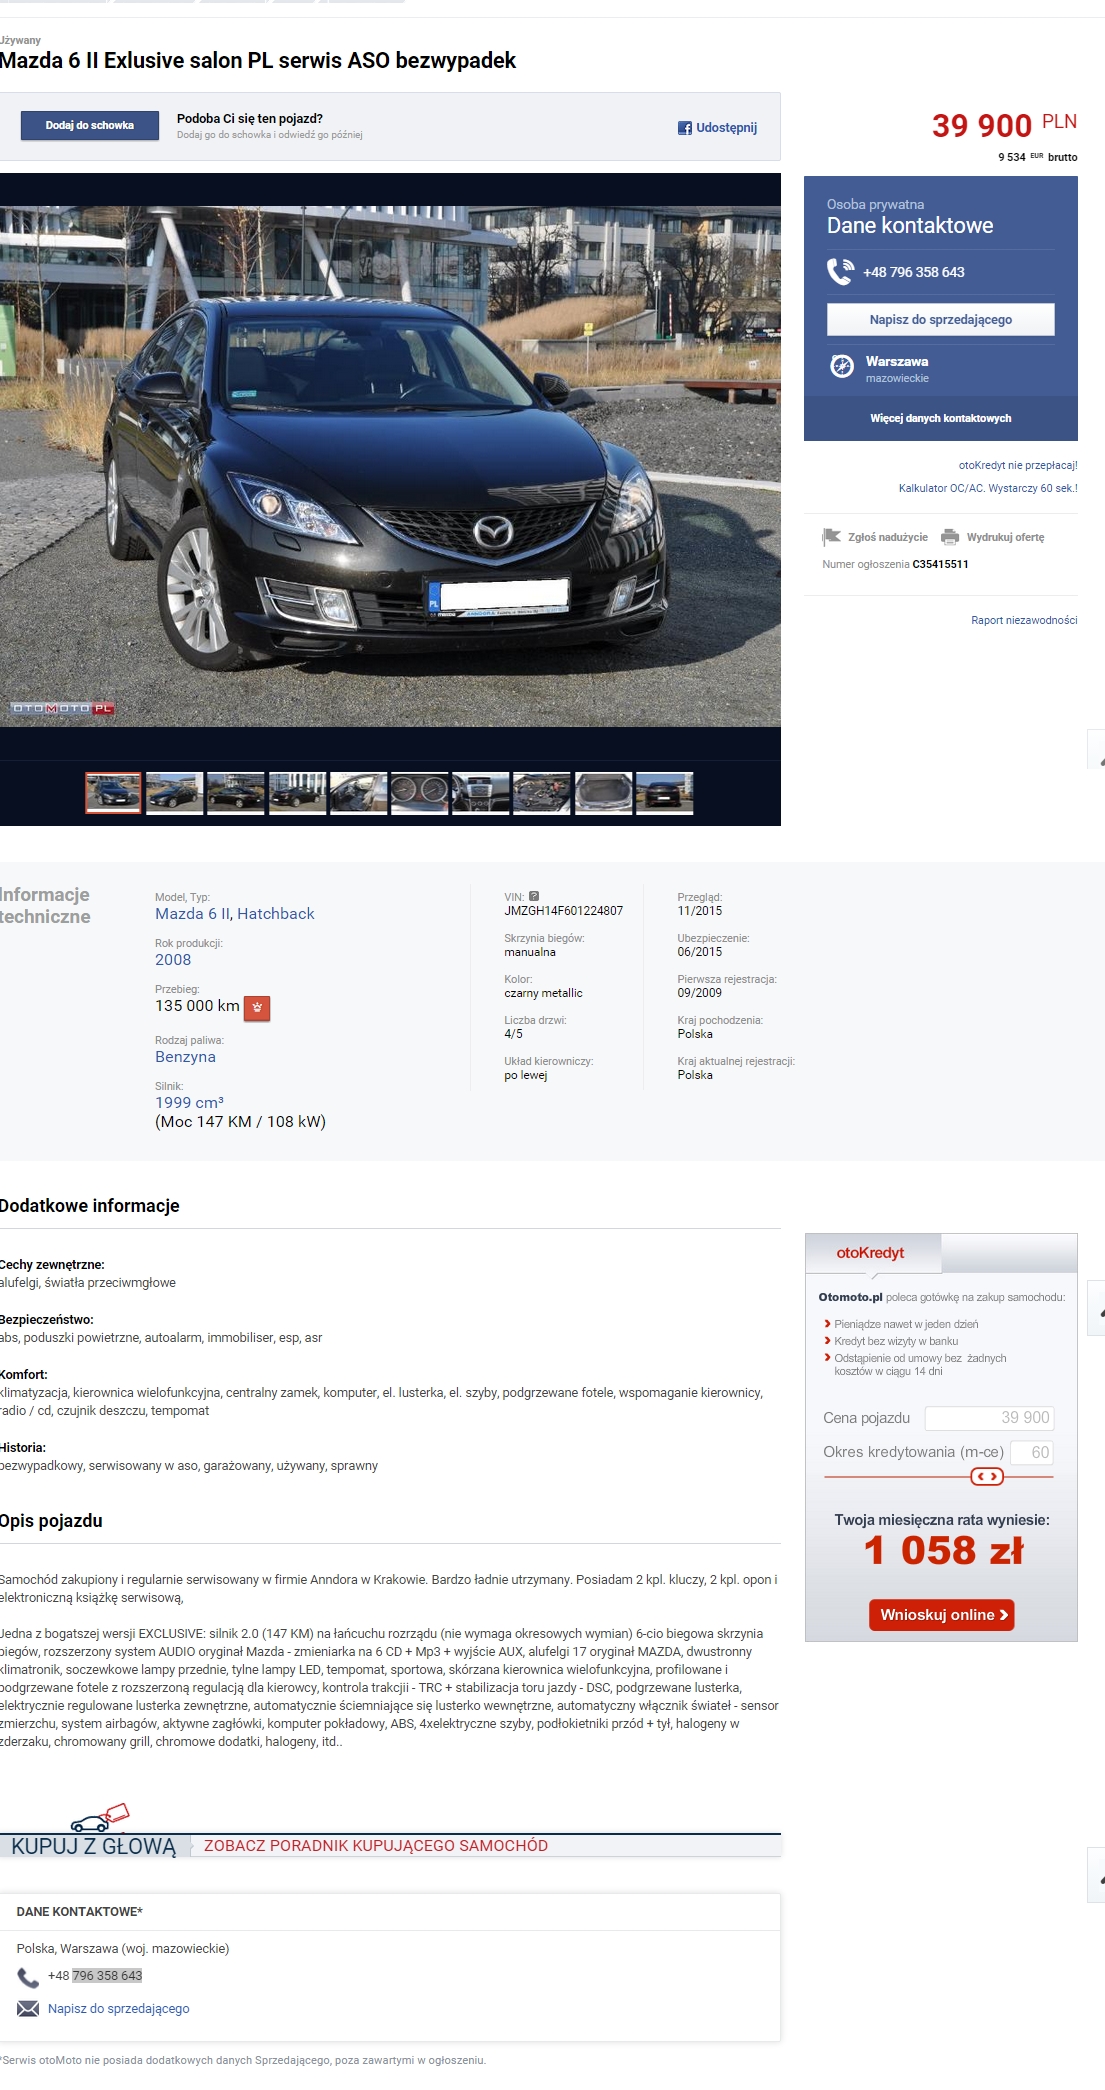Click the loan period slider handle

[x=986, y=1476]
